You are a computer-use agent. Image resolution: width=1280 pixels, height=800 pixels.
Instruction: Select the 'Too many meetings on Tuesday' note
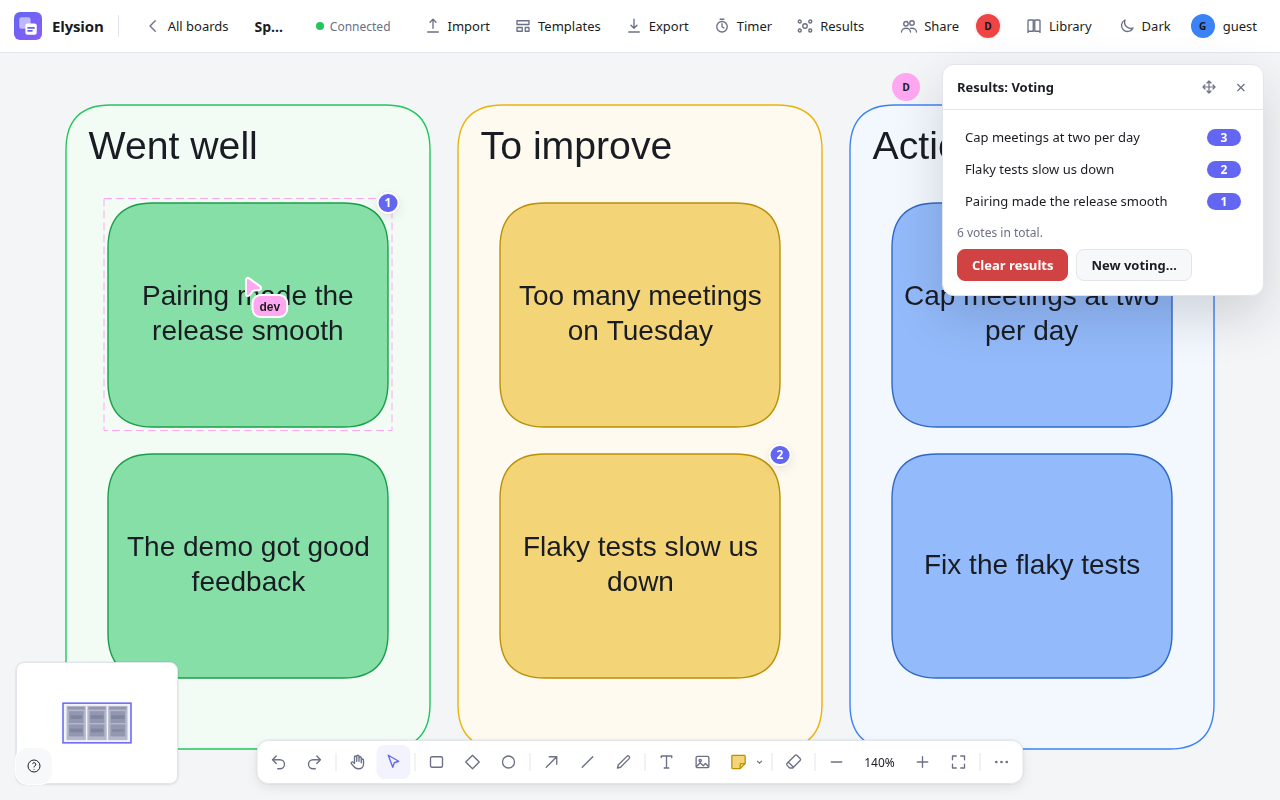(640, 315)
